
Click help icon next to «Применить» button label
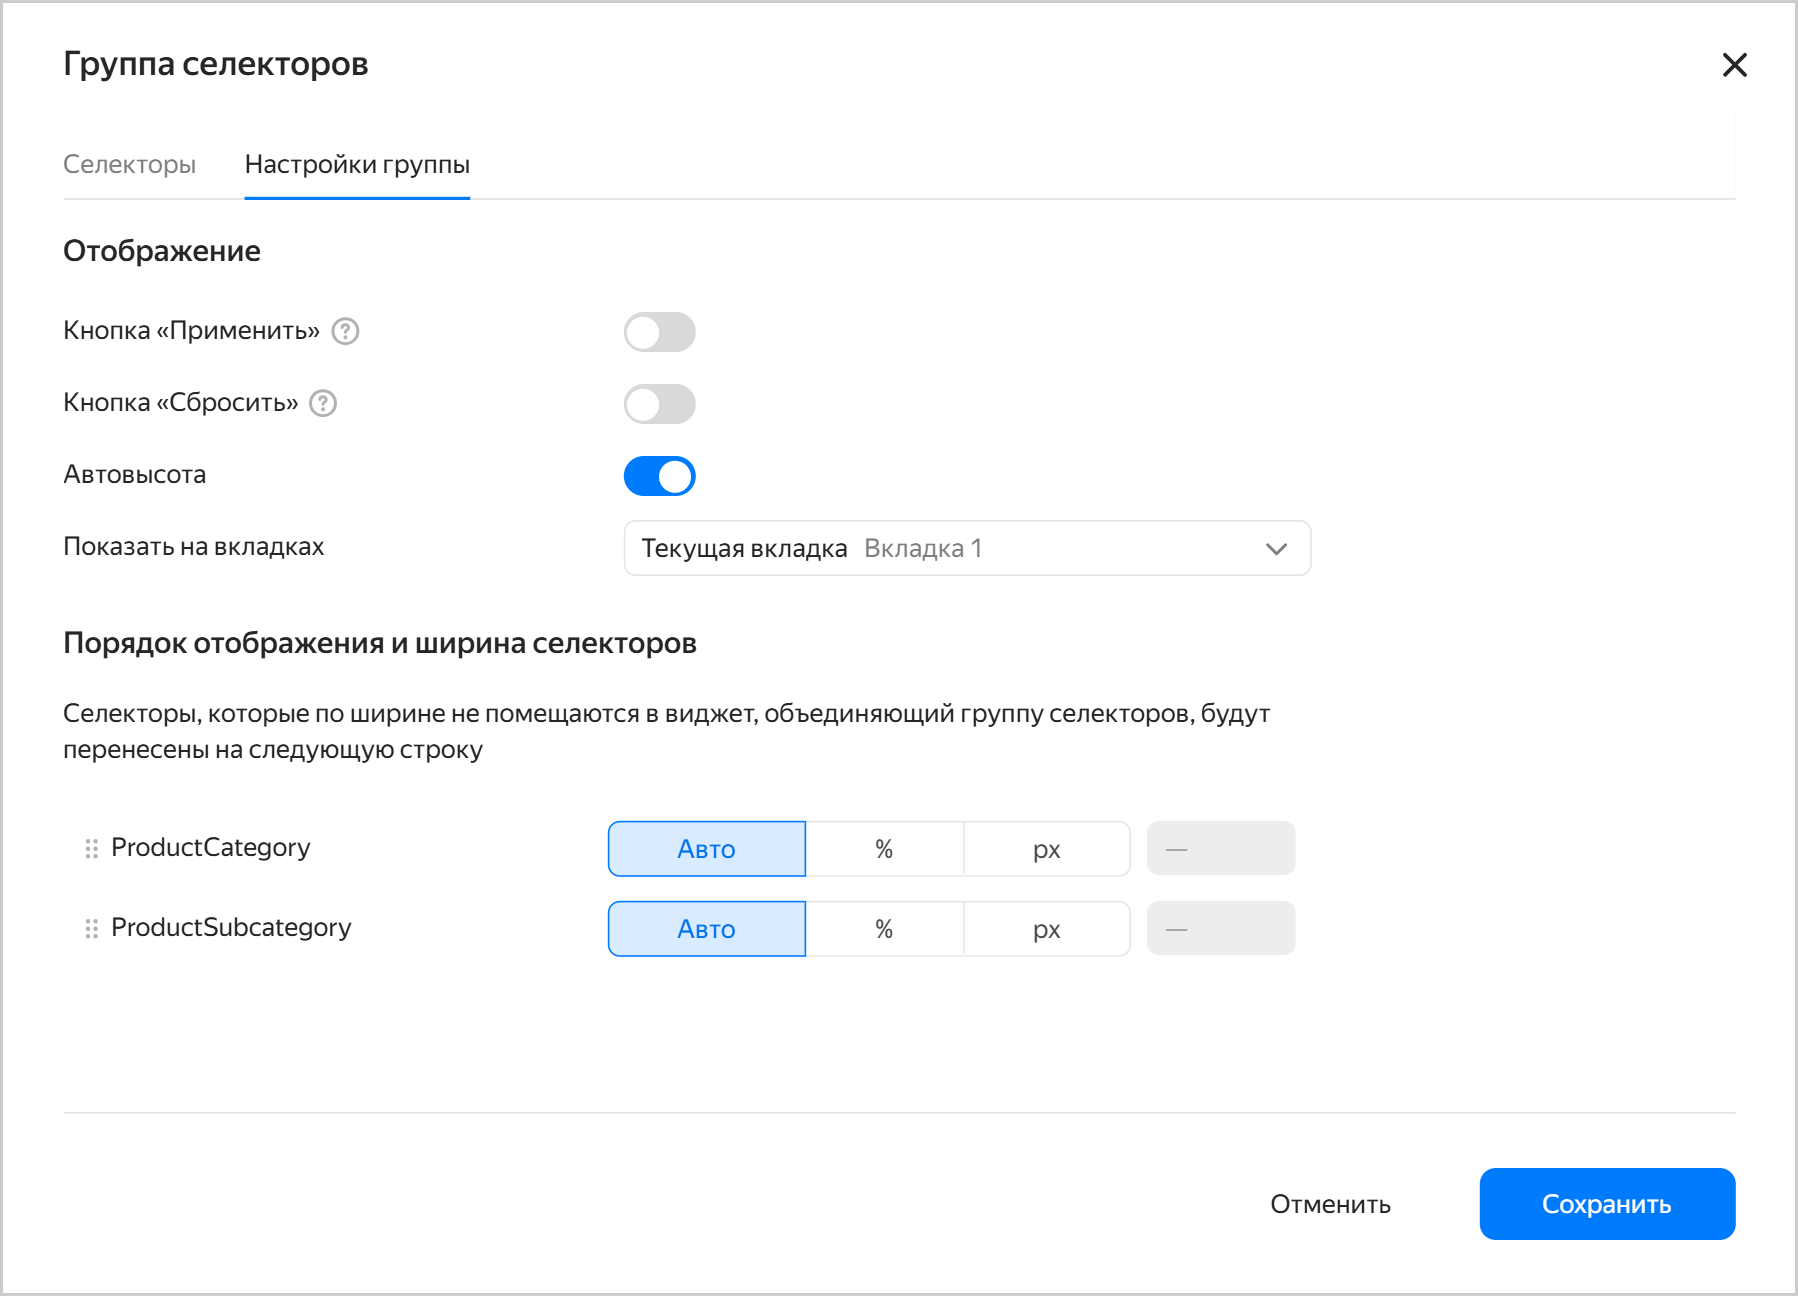click(x=345, y=331)
